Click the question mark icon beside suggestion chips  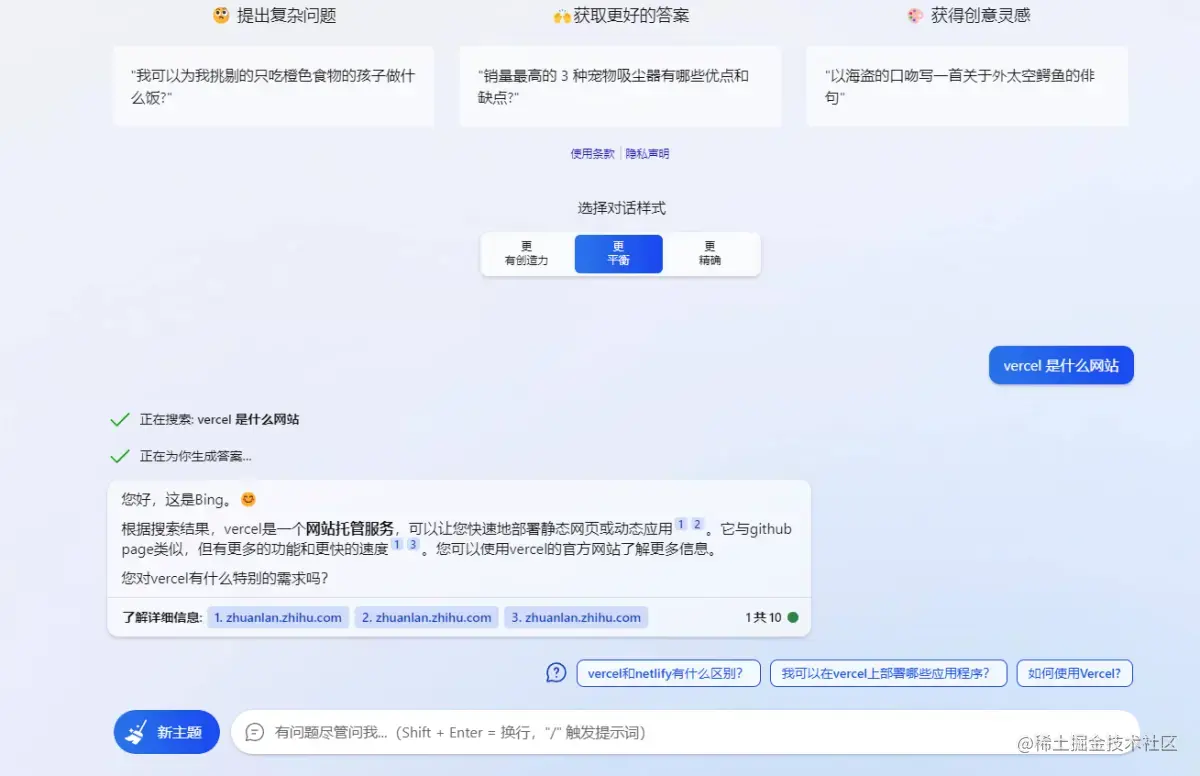pos(556,673)
